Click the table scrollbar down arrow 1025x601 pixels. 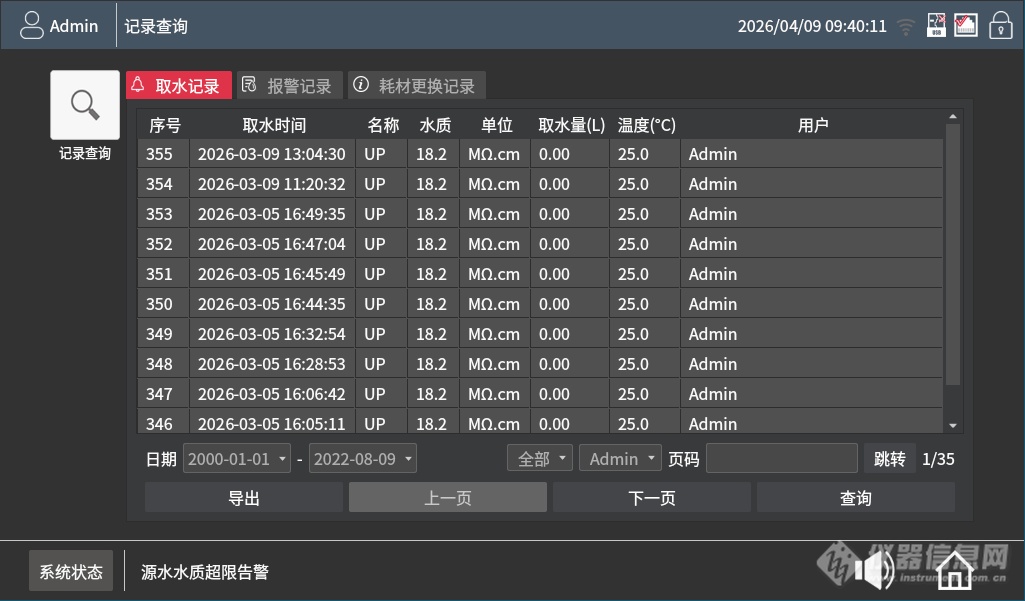953,426
